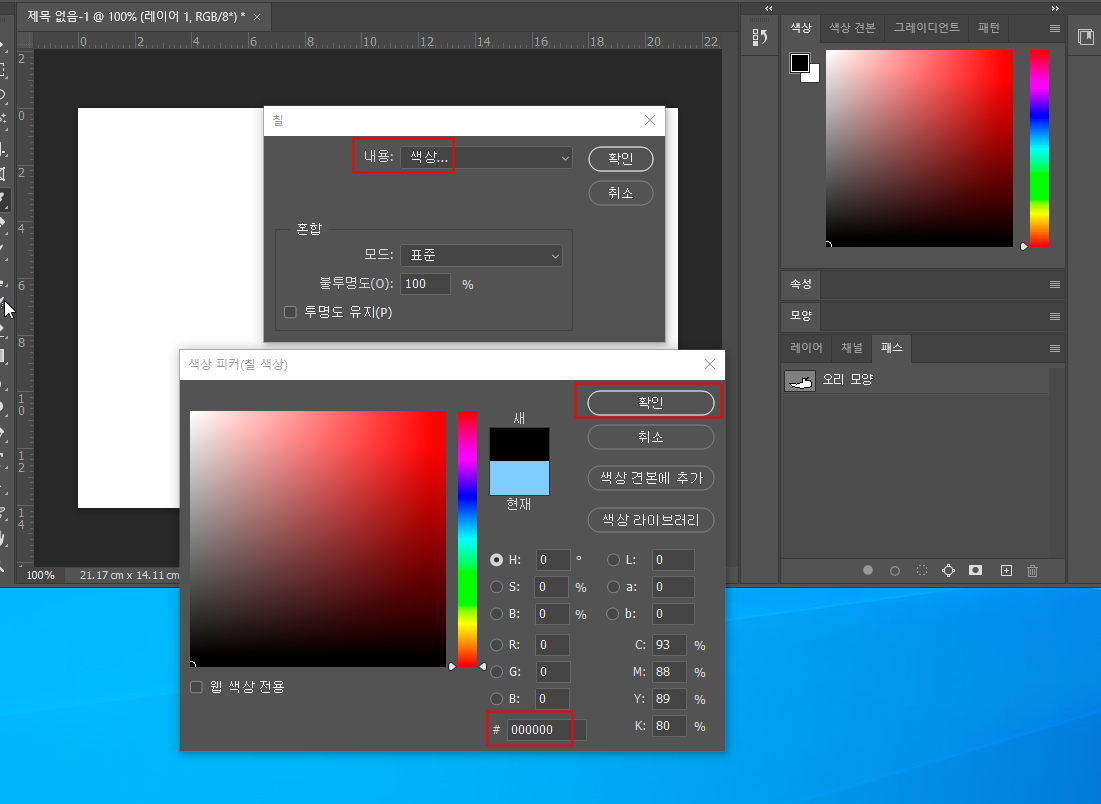Open the Color panel menu icon
This screenshot has height=804, width=1101.
[x=1054, y=29]
